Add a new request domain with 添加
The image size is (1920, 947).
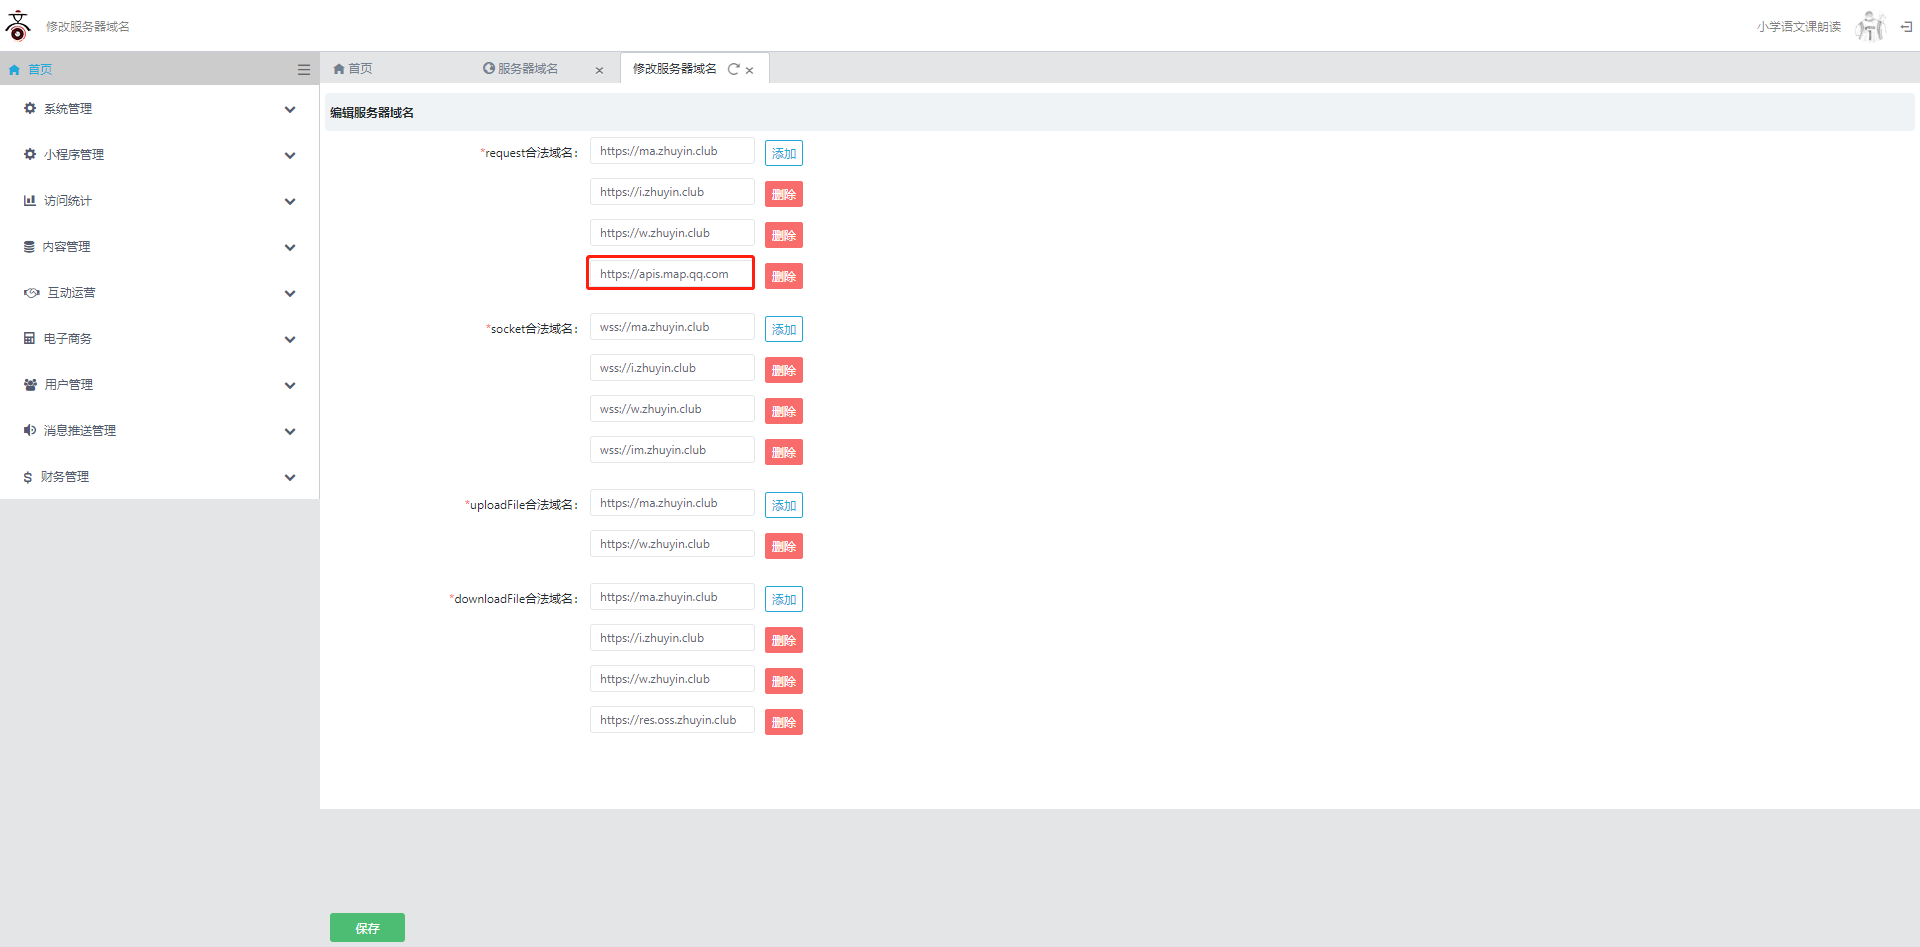click(x=783, y=153)
